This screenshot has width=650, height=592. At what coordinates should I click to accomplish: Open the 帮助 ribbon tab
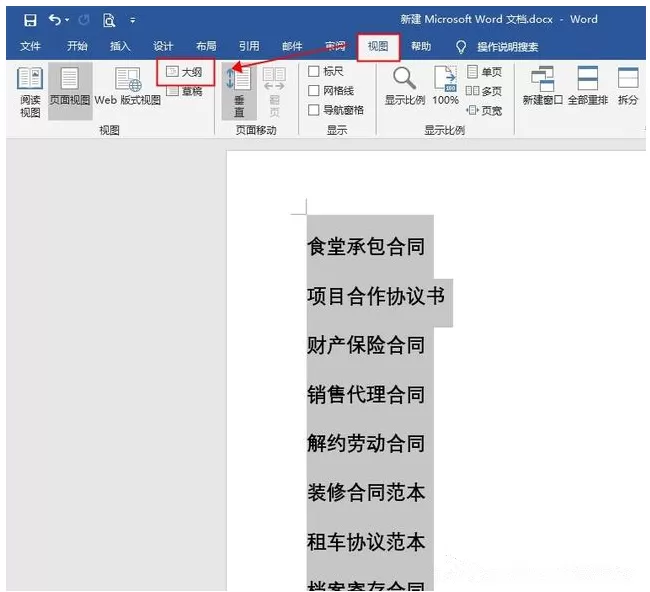[421, 46]
